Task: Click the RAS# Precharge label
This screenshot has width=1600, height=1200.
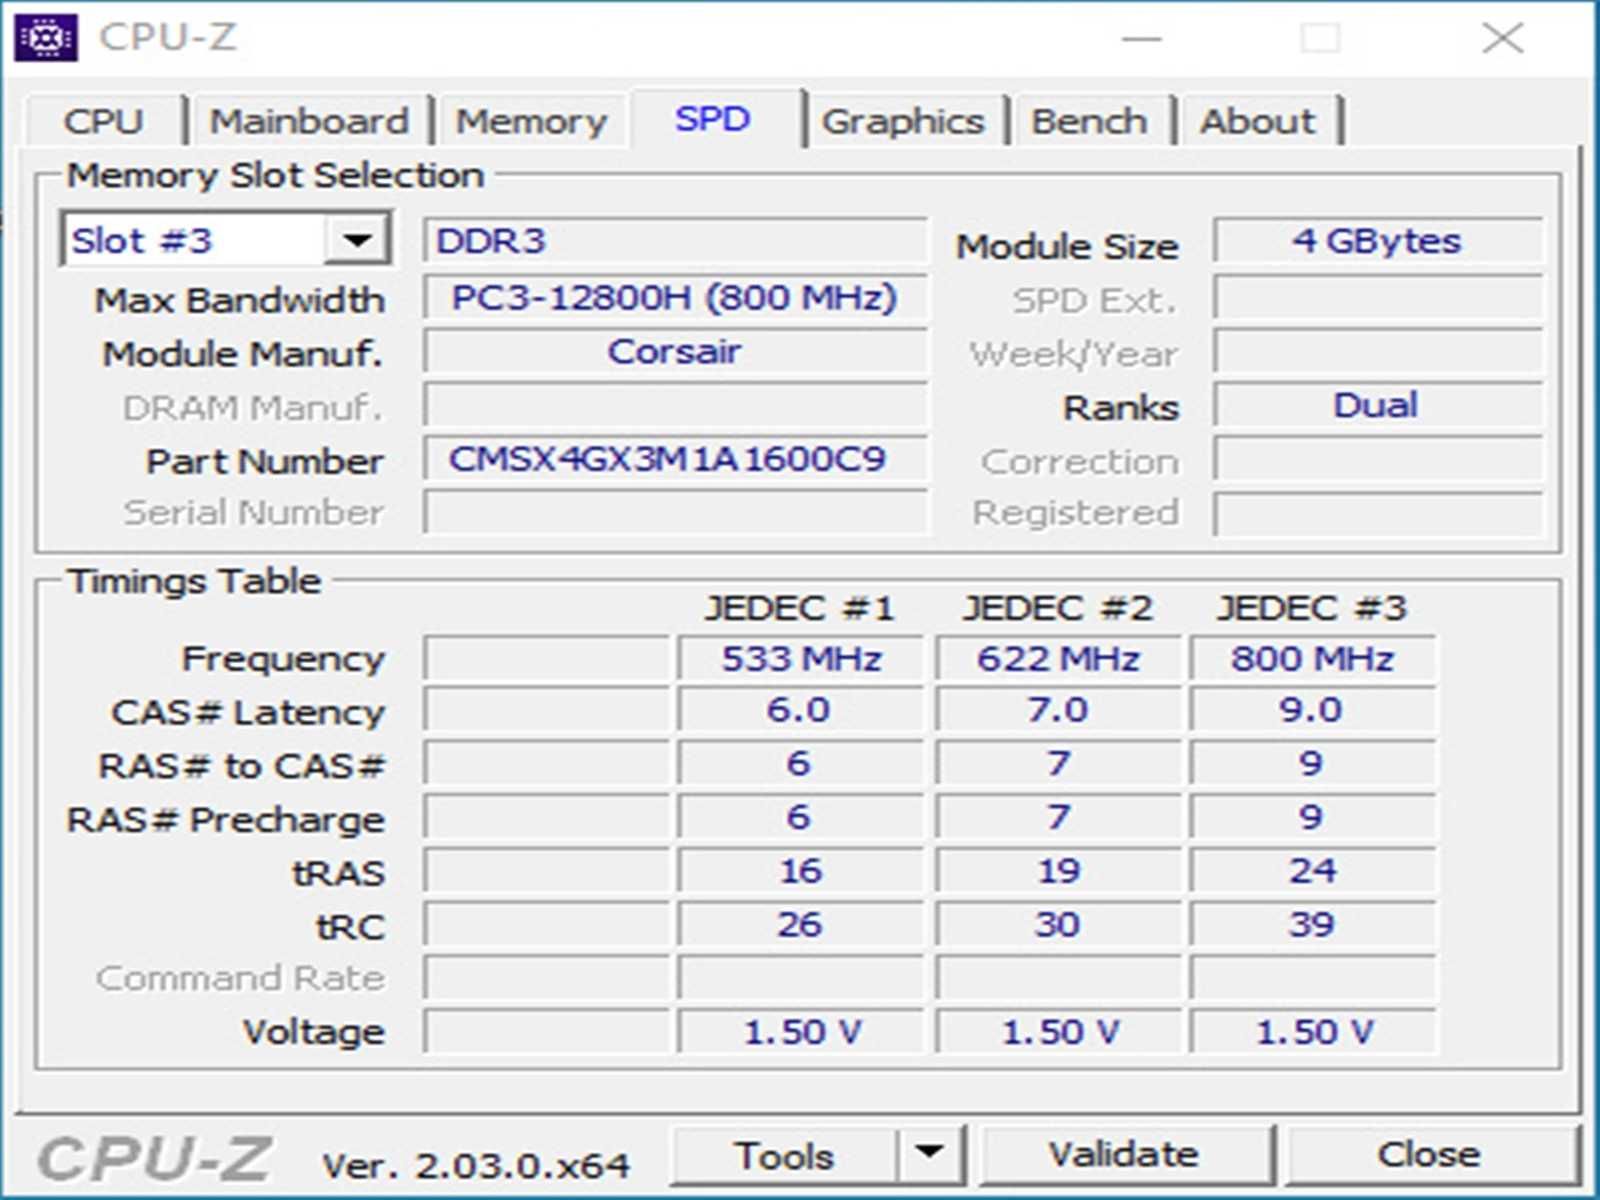Action: [225, 820]
